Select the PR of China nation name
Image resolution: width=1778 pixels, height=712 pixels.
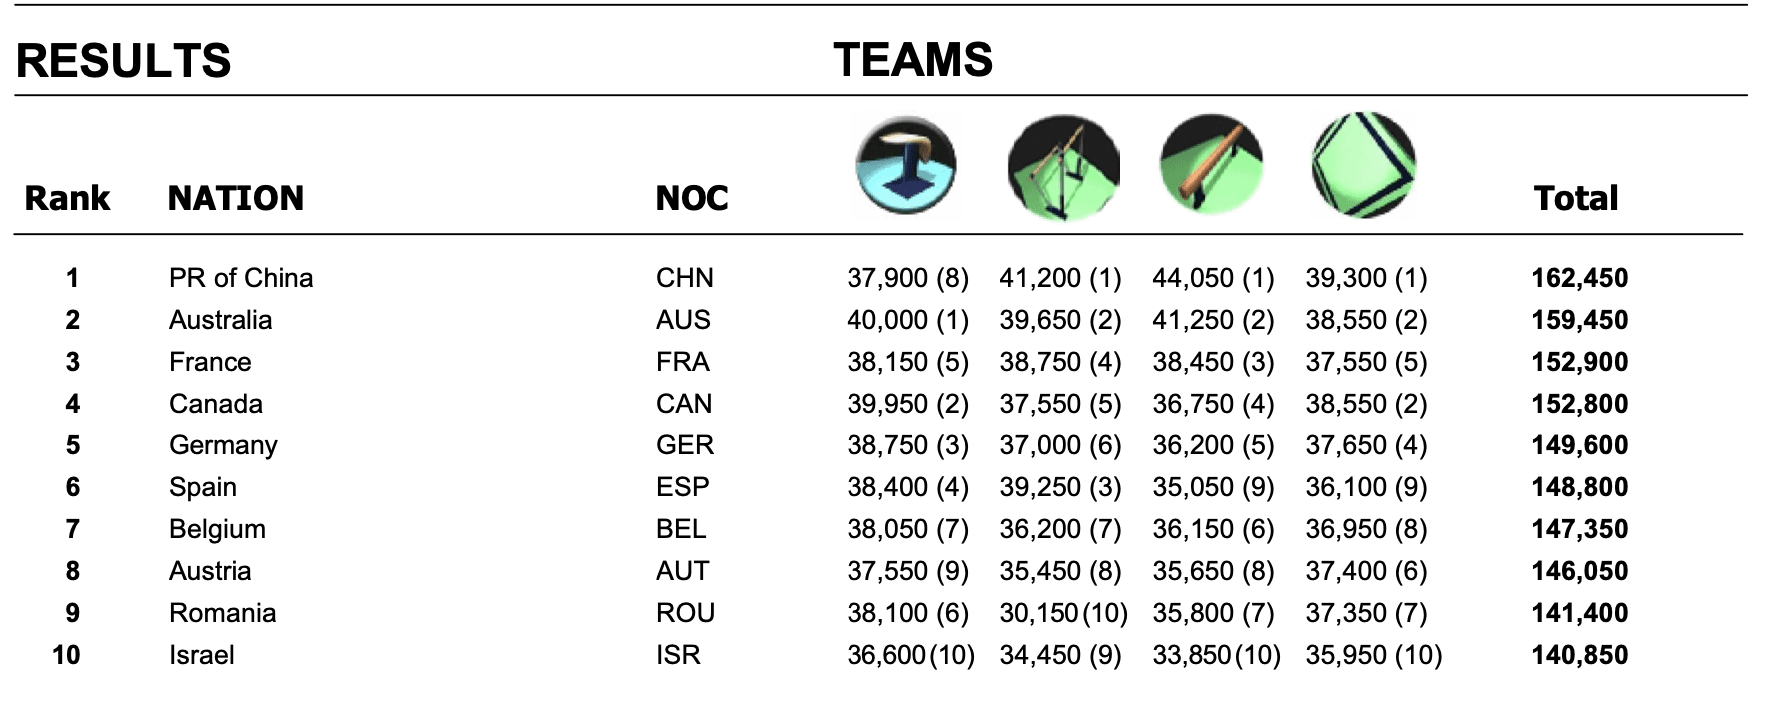coord(241,278)
